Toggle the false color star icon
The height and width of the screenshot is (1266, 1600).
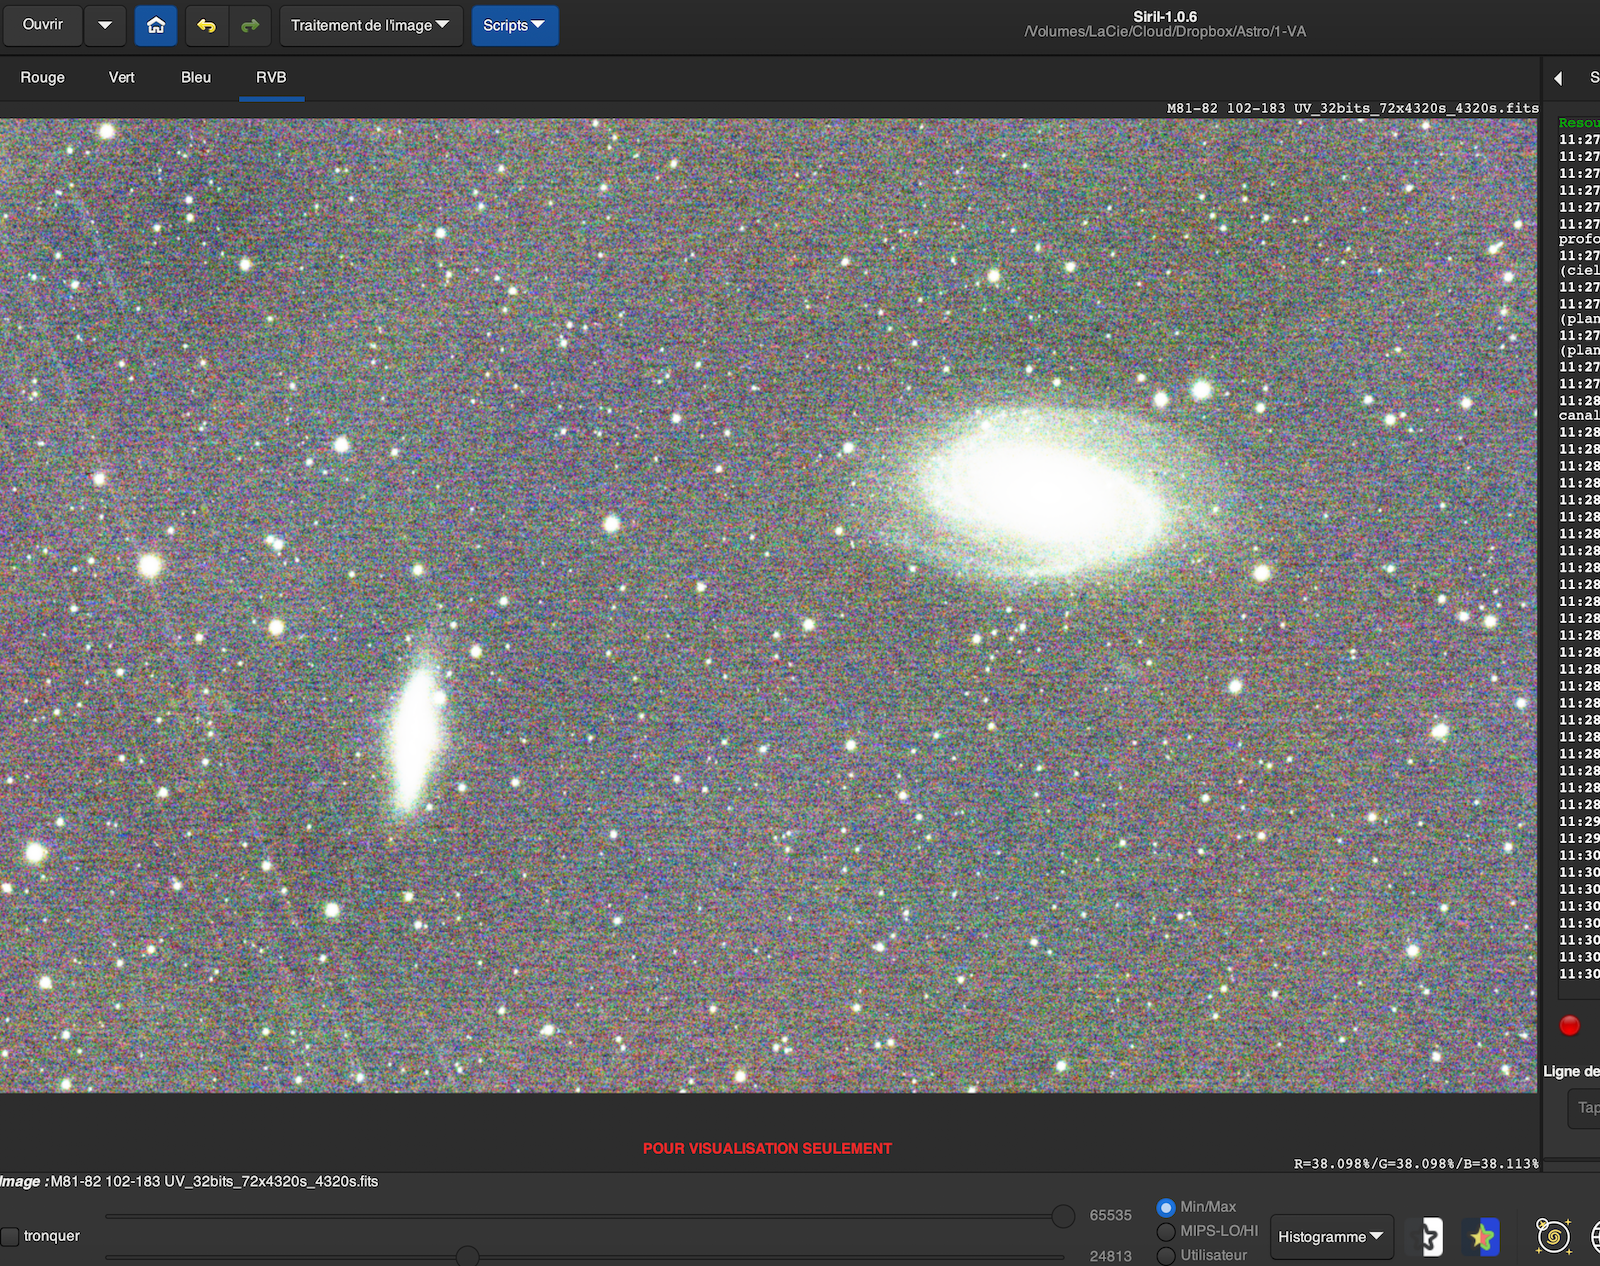click(x=1481, y=1237)
